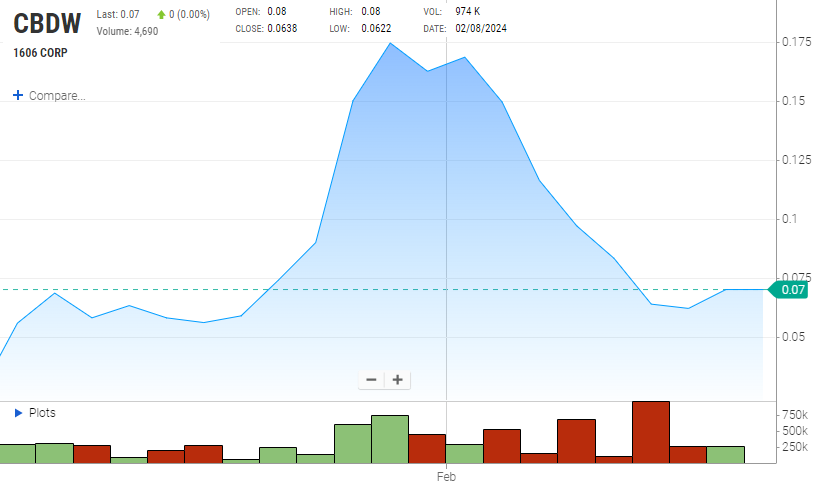Click the 0.07 current price tag
Image resolution: width=819 pixels, height=485 pixels.
click(x=789, y=290)
